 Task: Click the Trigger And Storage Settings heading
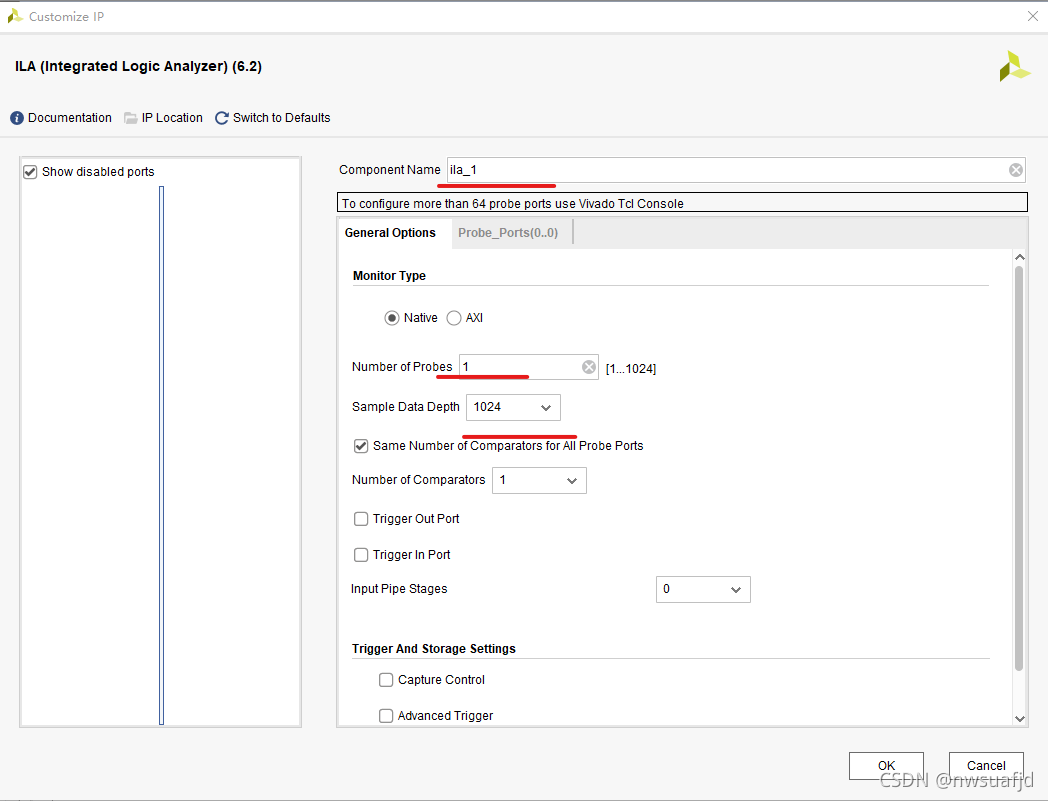(x=434, y=649)
